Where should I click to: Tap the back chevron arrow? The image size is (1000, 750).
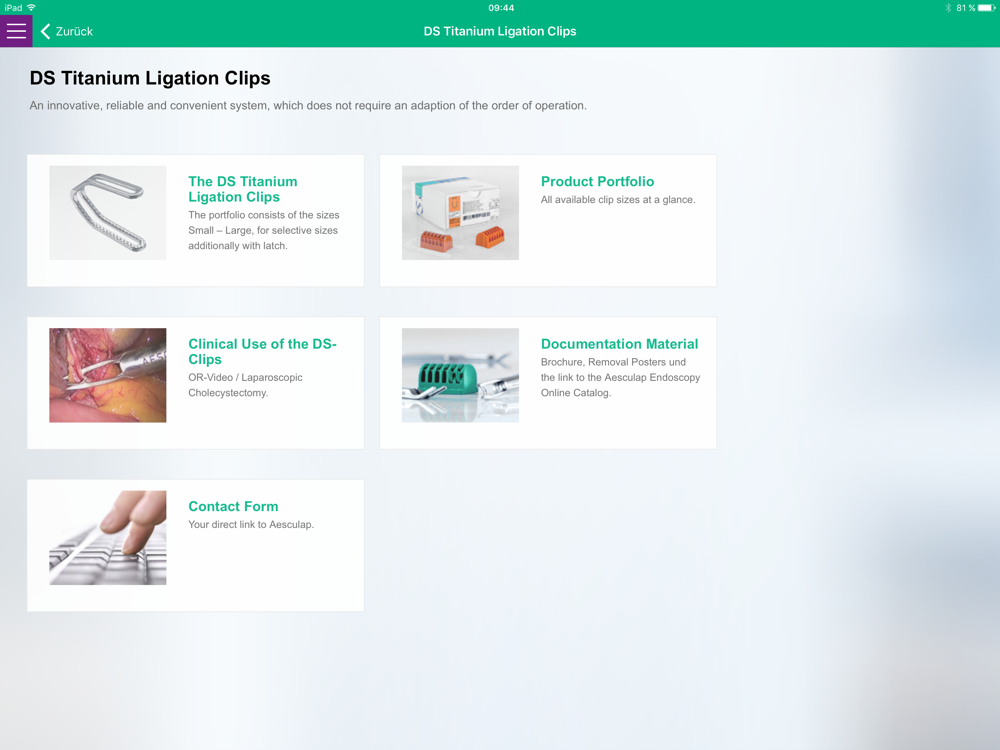coord(45,31)
